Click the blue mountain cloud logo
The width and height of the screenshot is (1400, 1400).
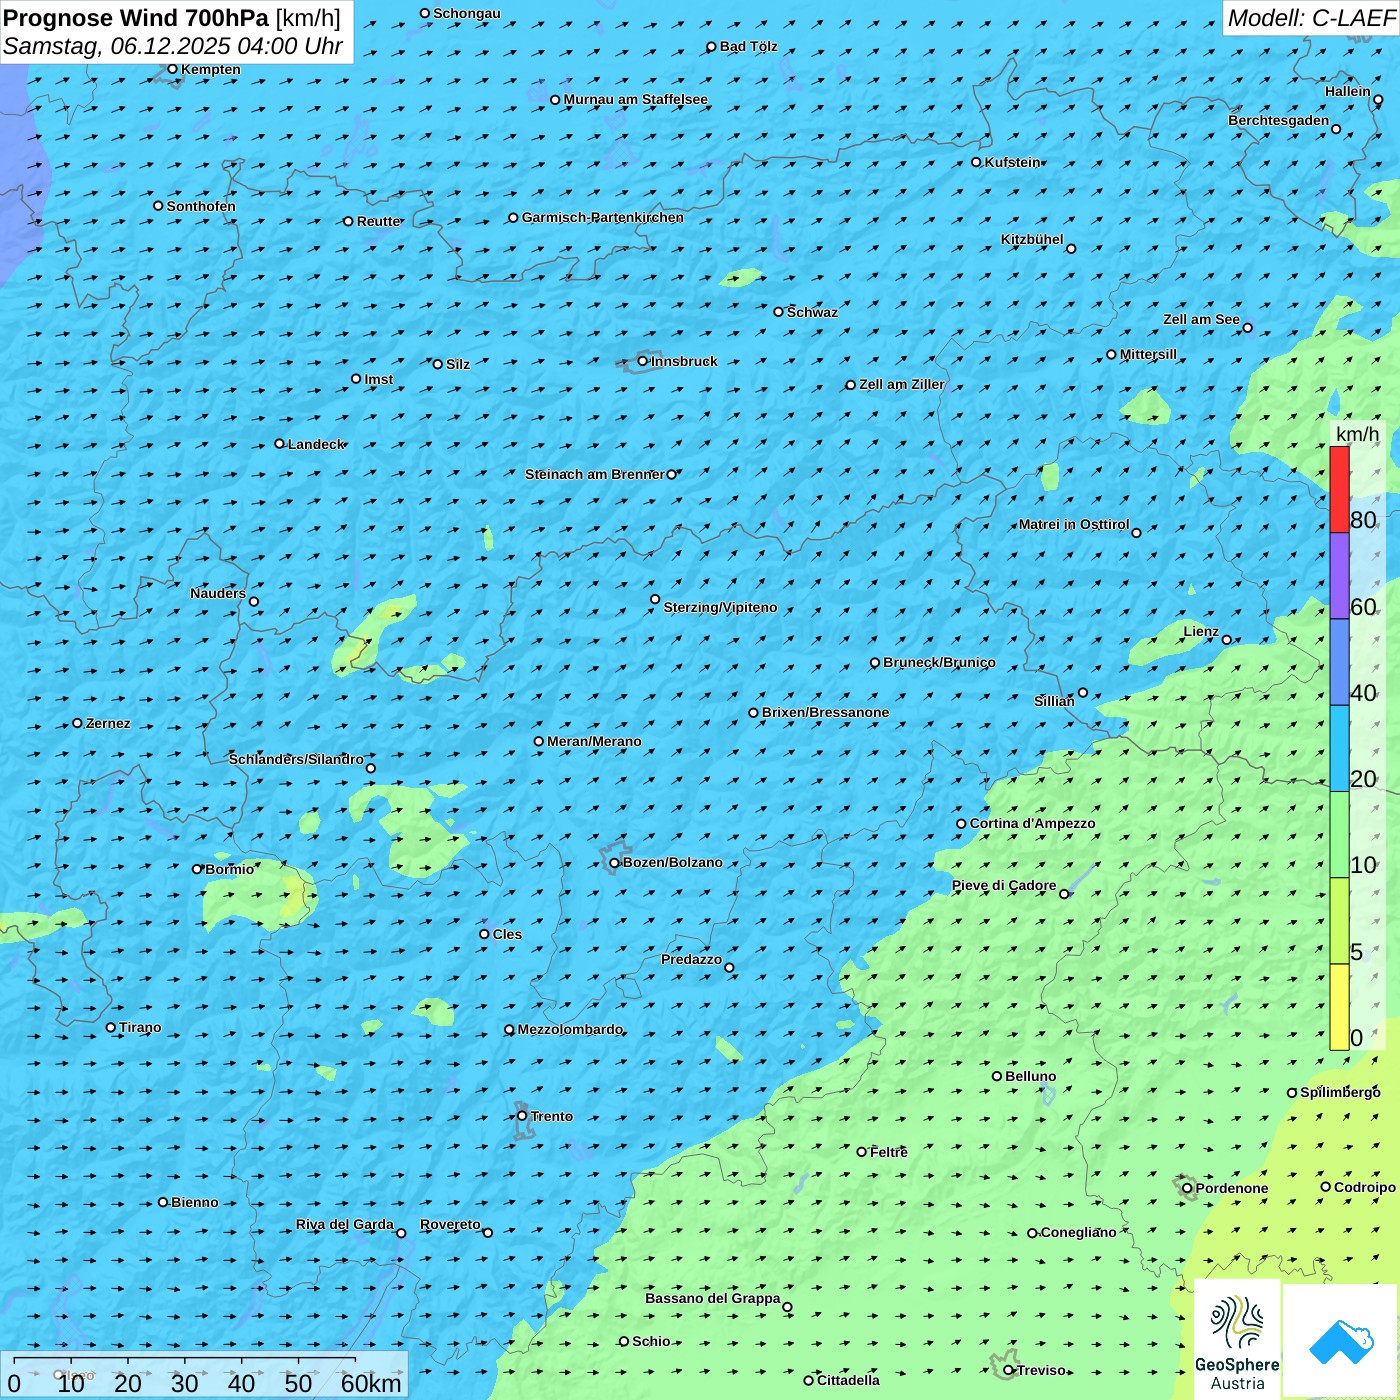click(1340, 1342)
